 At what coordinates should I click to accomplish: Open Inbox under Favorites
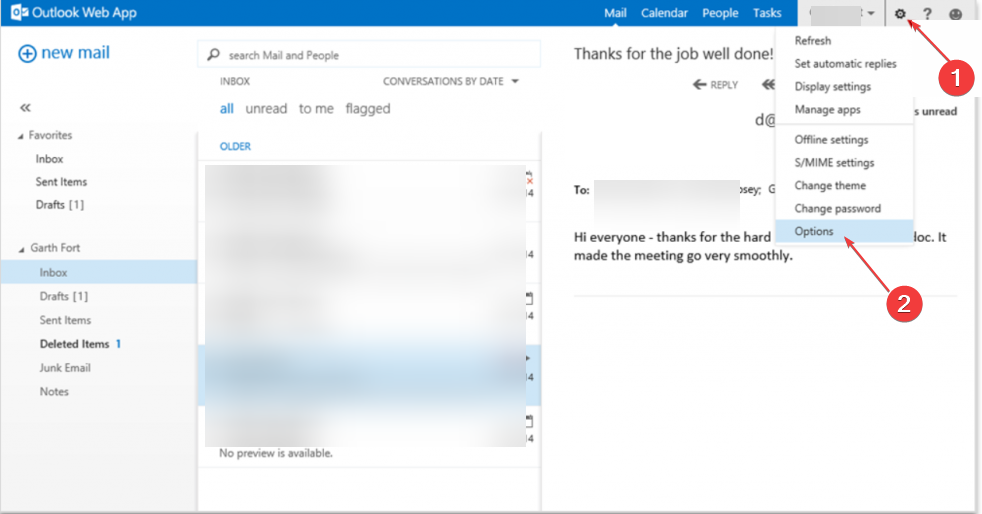(x=49, y=159)
